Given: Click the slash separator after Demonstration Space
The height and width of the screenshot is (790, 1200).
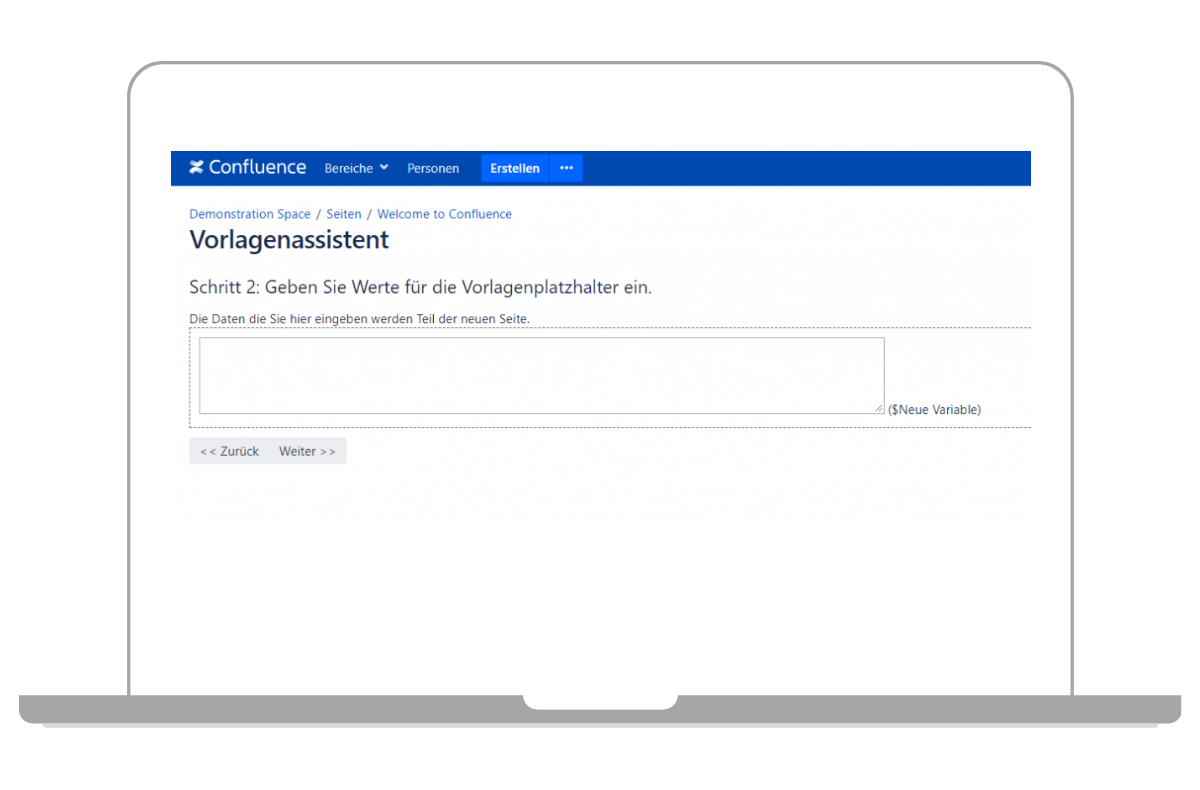Looking at the screenshot, I should [319, 214].
